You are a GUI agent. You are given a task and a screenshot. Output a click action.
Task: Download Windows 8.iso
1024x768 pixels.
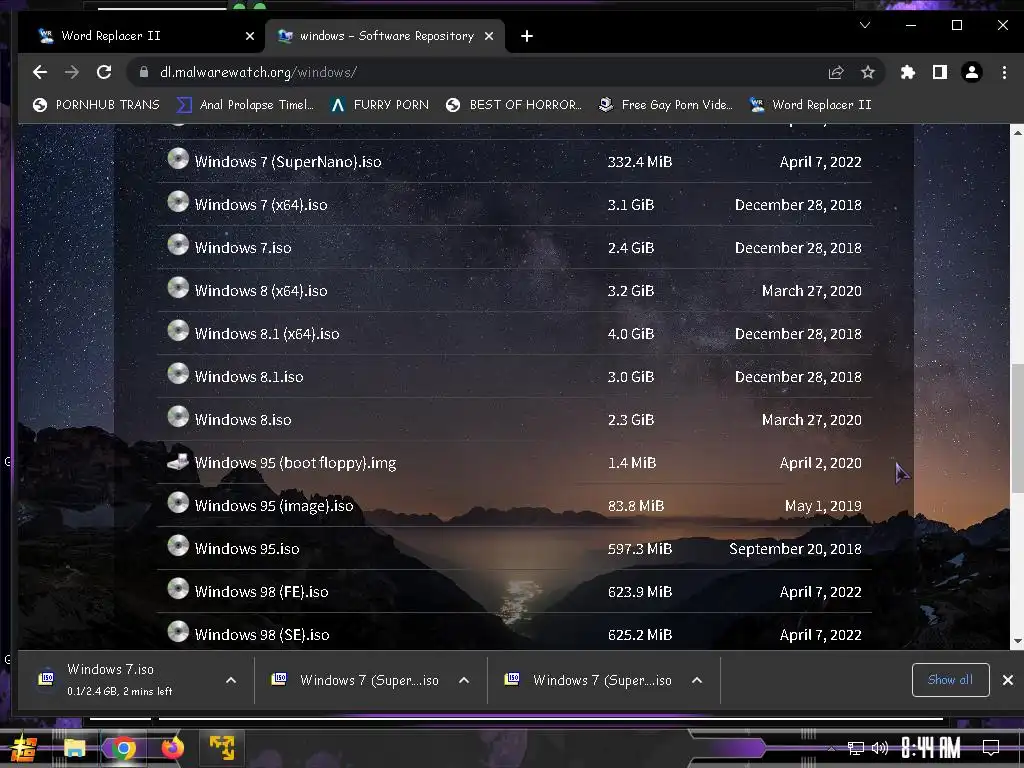click(243, 420)
